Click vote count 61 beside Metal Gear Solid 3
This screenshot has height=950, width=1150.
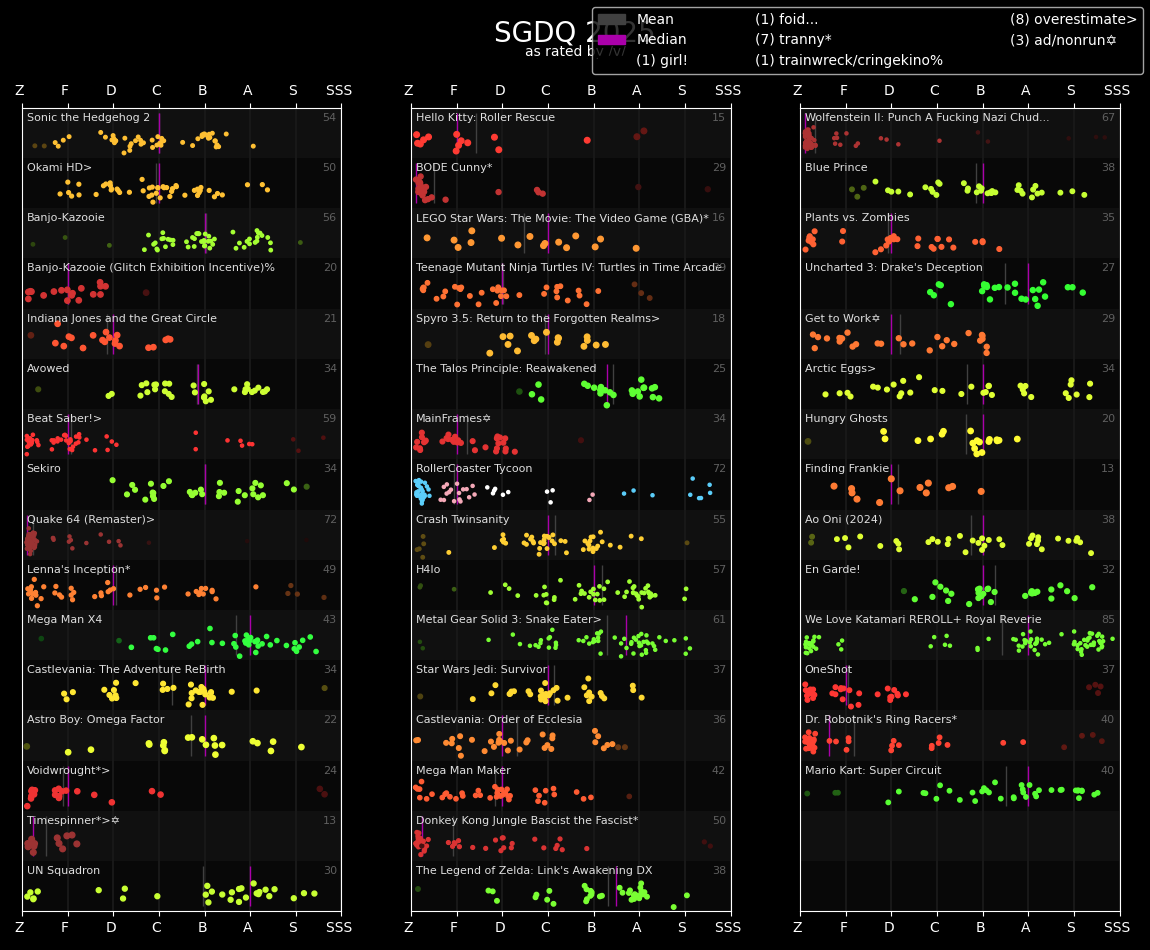click(719, 619)
